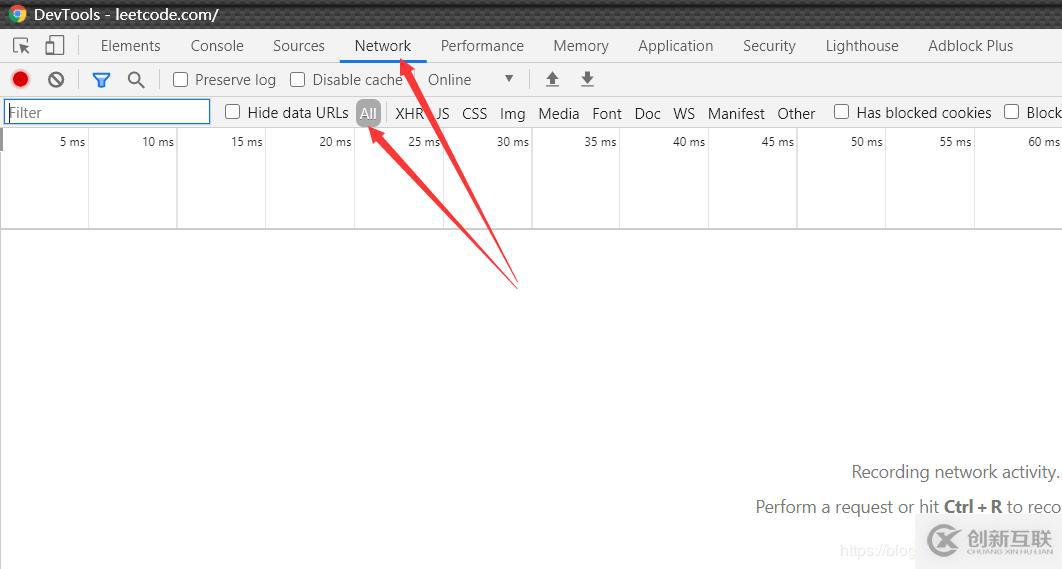Filter requests by CSS type

coord(475,113)
